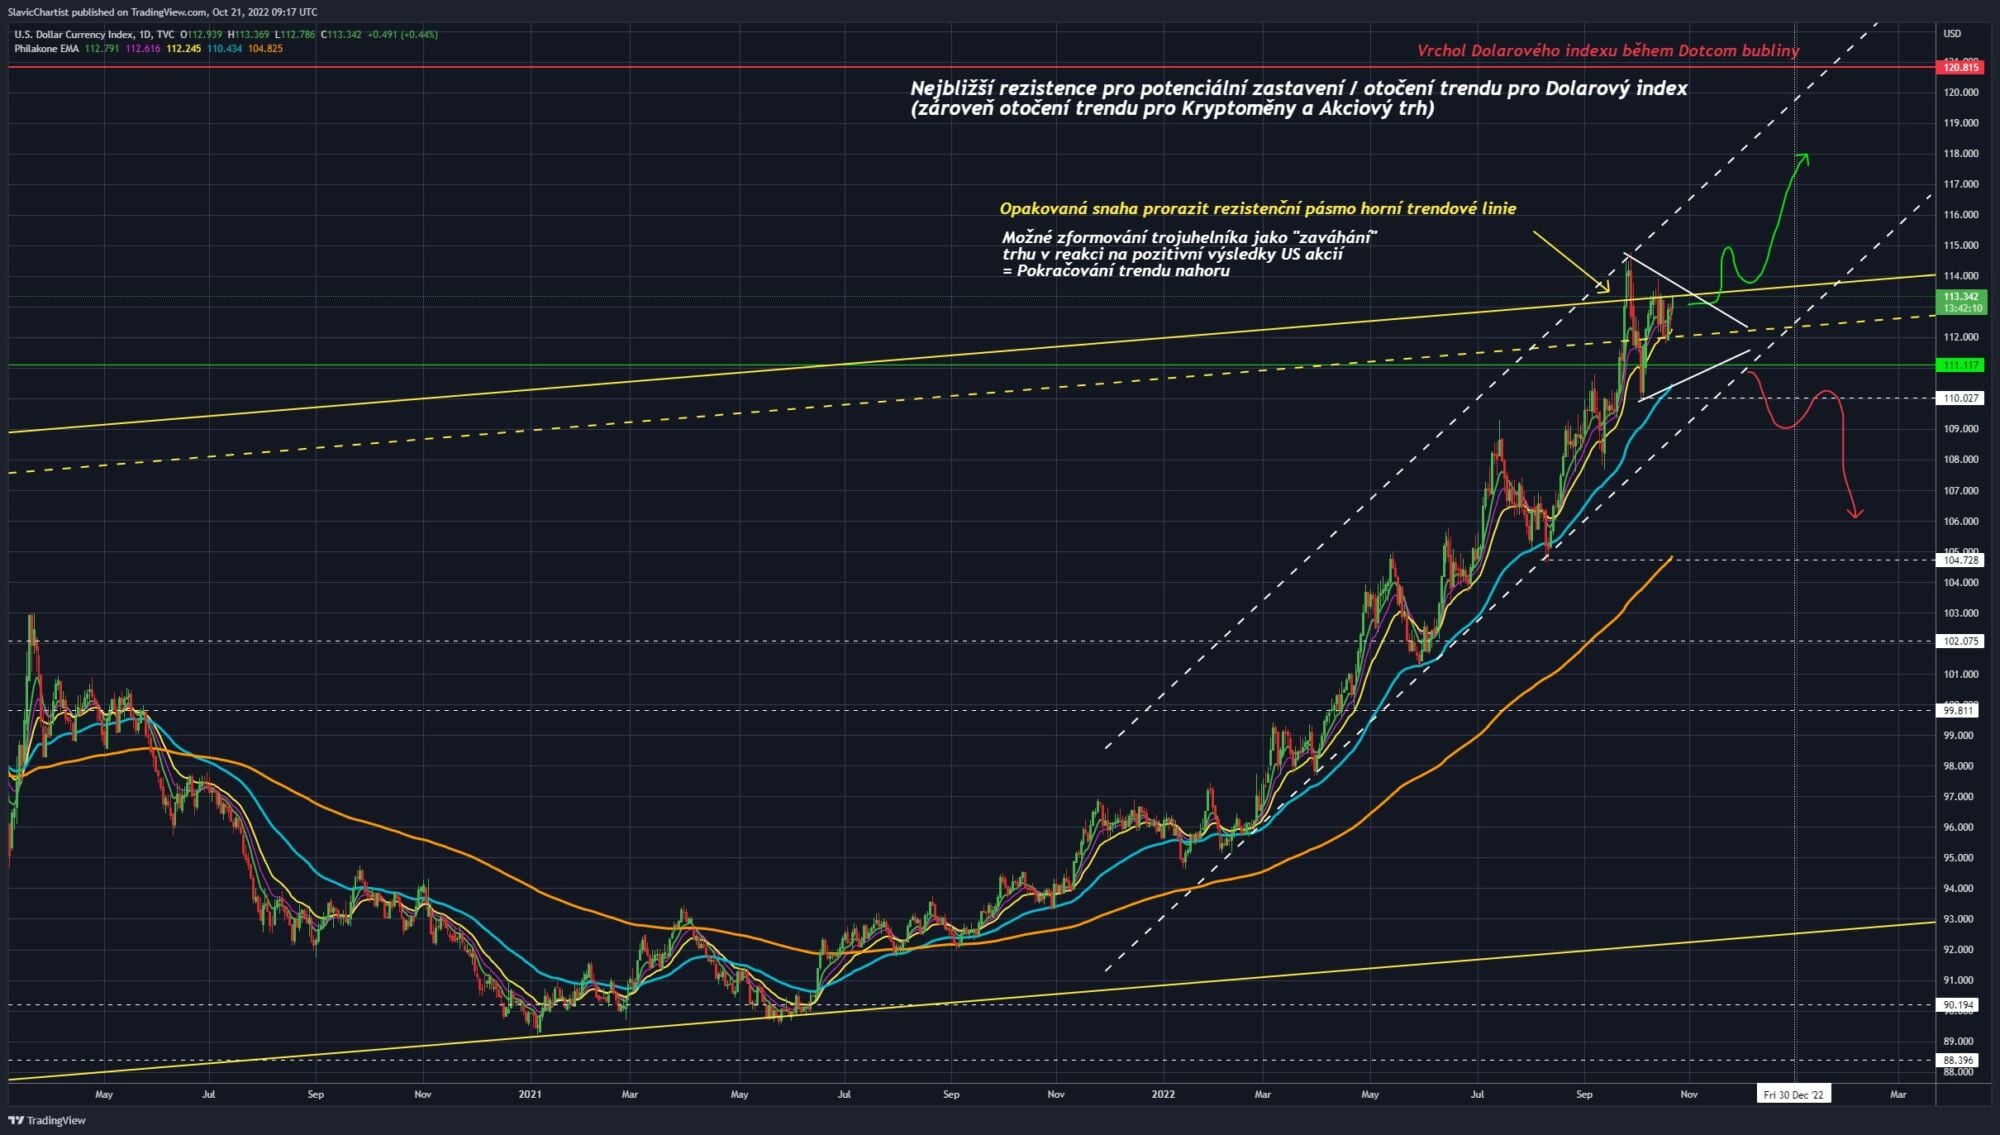This screenshot has width=2000, height=1135.
Task: Click the 102.075 price level label
Action: pos(1960,641)
